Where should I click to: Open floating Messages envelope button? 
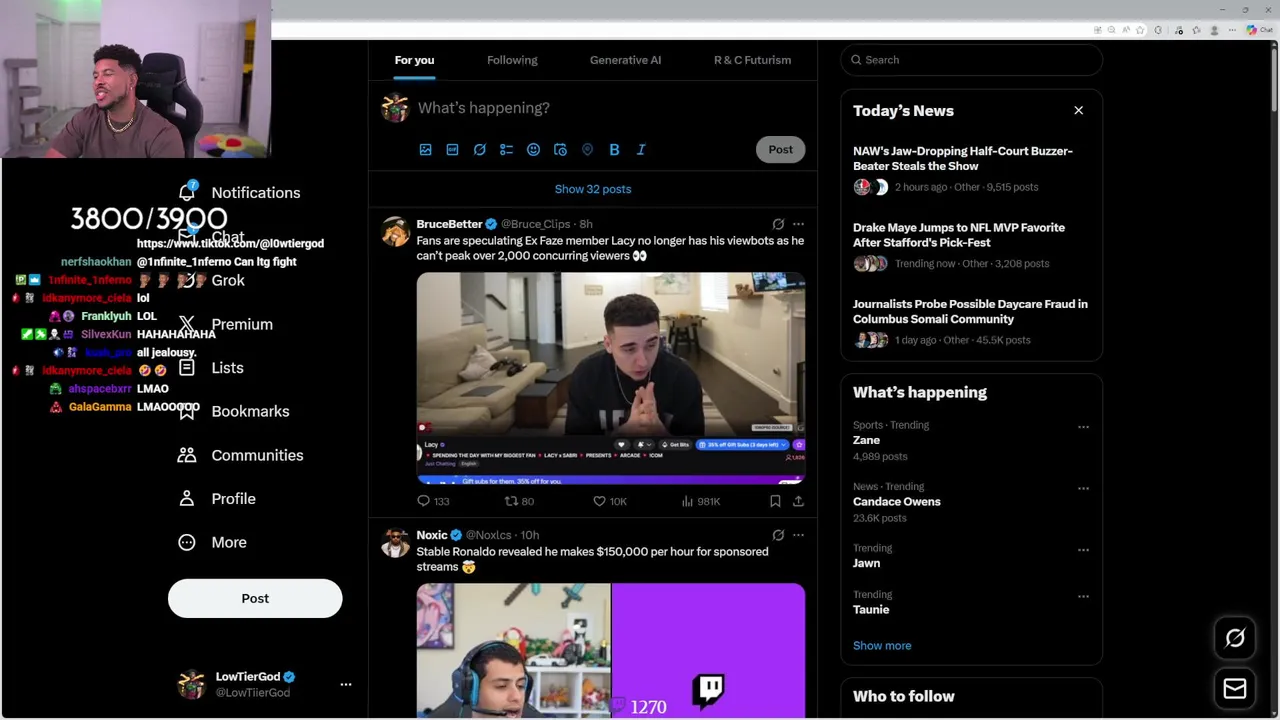1235,688
